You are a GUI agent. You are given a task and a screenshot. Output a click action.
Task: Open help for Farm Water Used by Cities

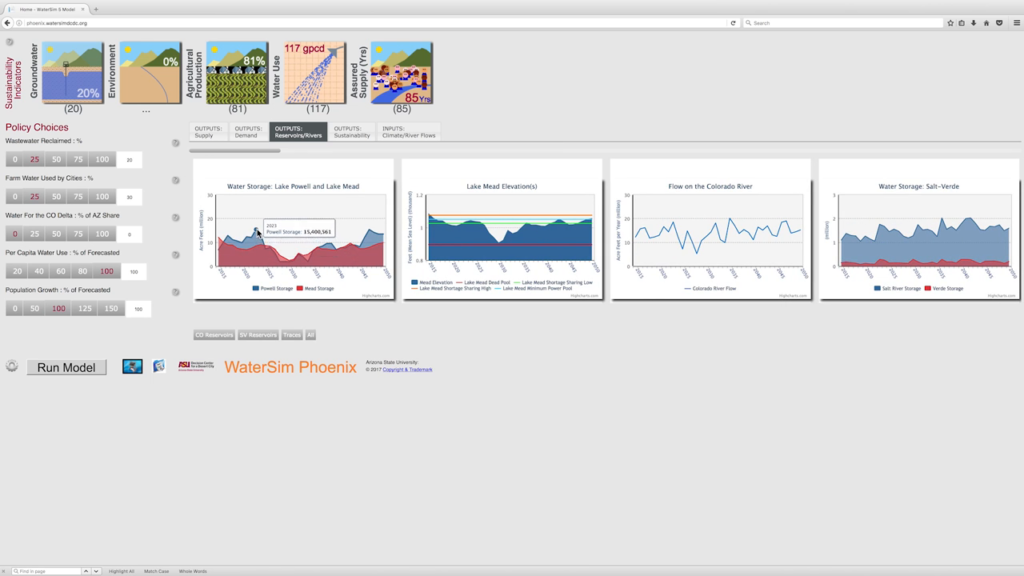[176, 180]
